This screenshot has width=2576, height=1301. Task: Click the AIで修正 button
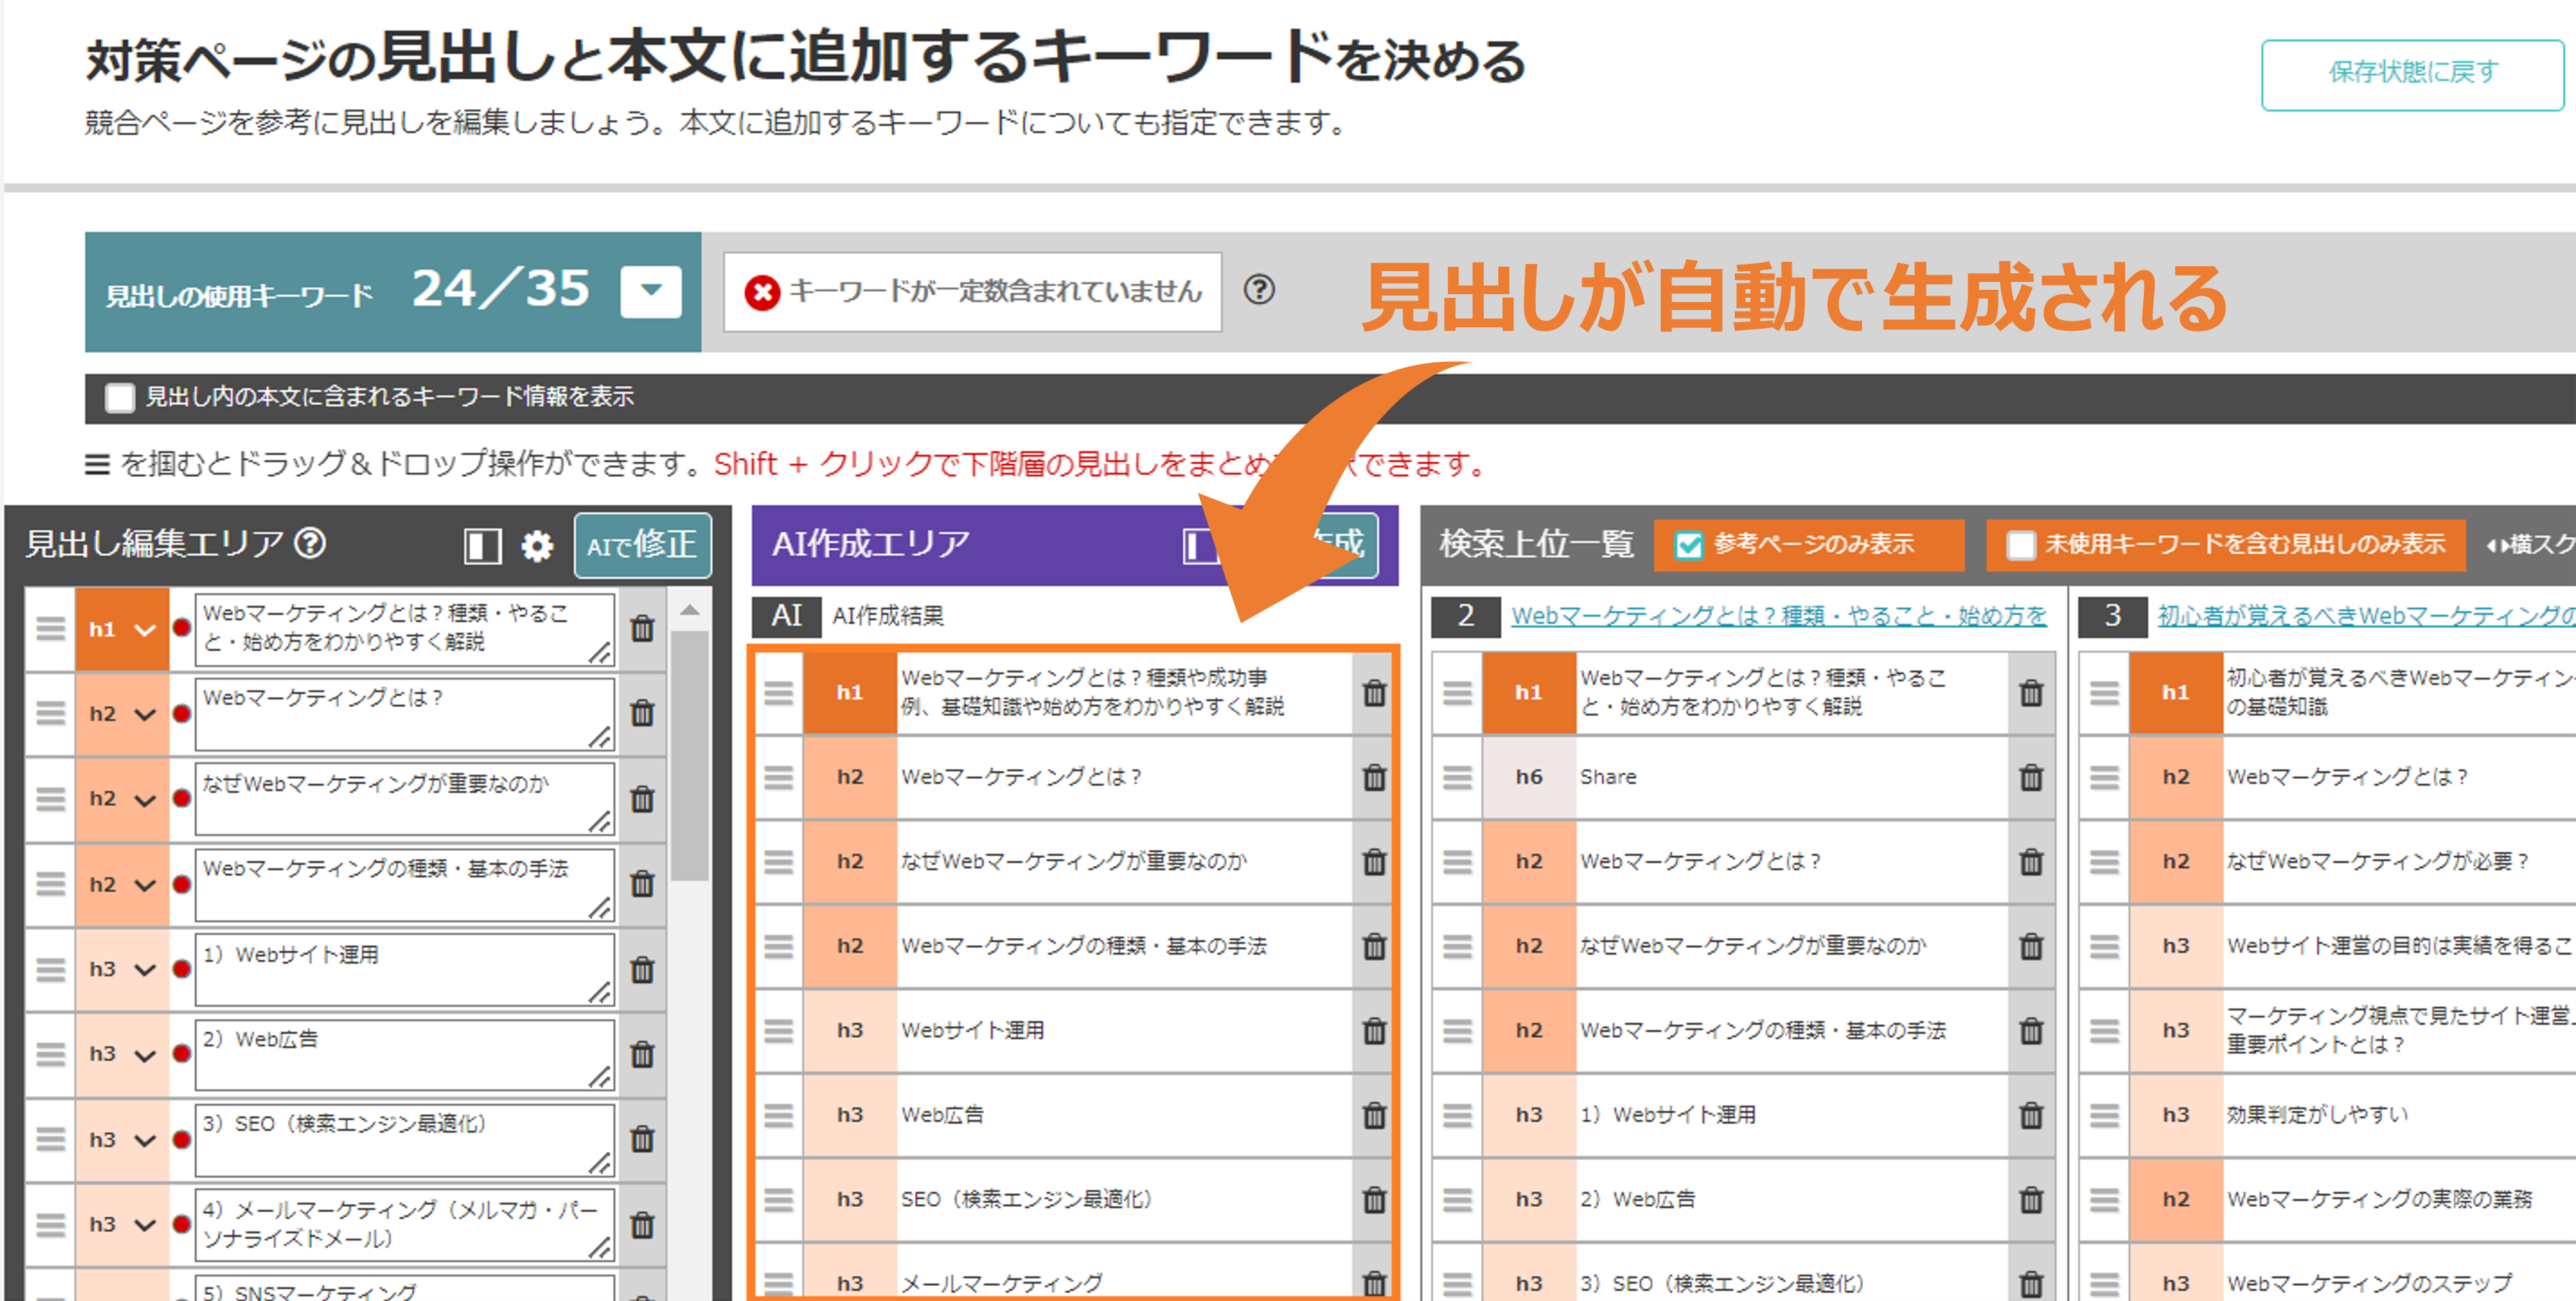pyautogui.click(x=642, y=545)
